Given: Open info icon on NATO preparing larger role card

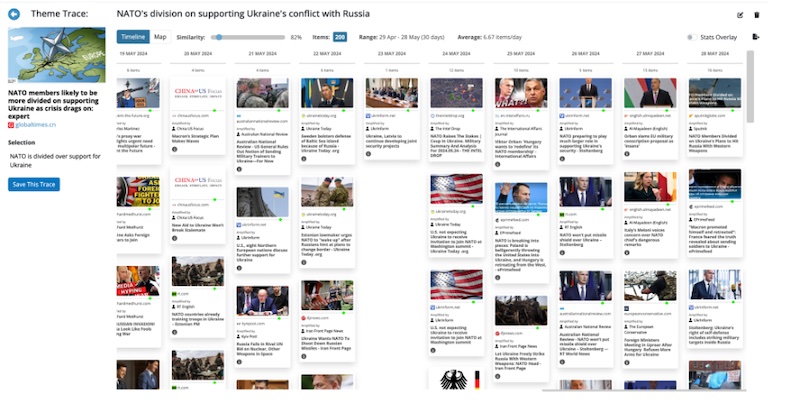Looking at the screenshot, I should point(562,159).
